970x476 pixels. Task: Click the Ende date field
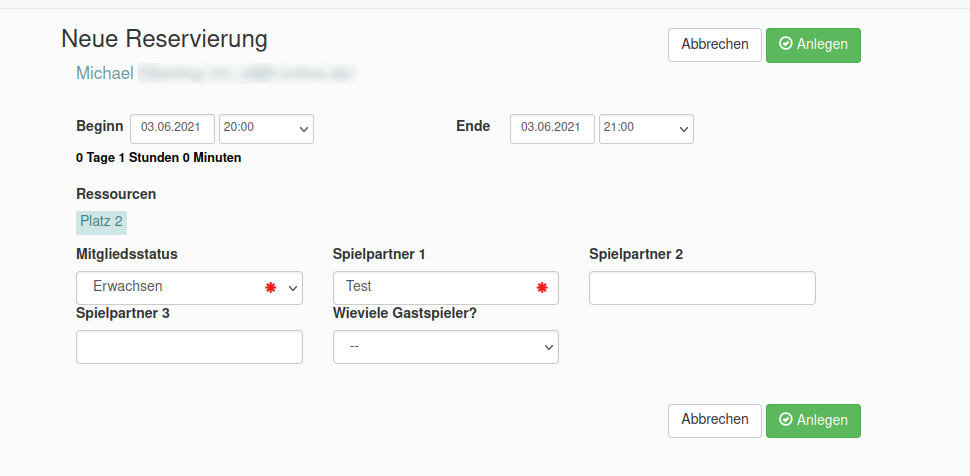pyautogui.click(x=552, y=128)
